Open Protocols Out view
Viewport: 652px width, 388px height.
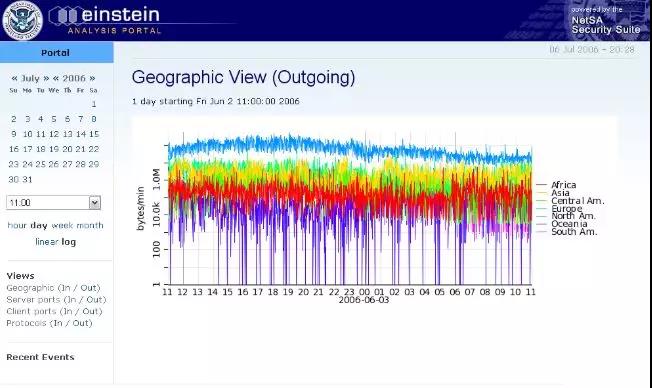coord(82,323)
